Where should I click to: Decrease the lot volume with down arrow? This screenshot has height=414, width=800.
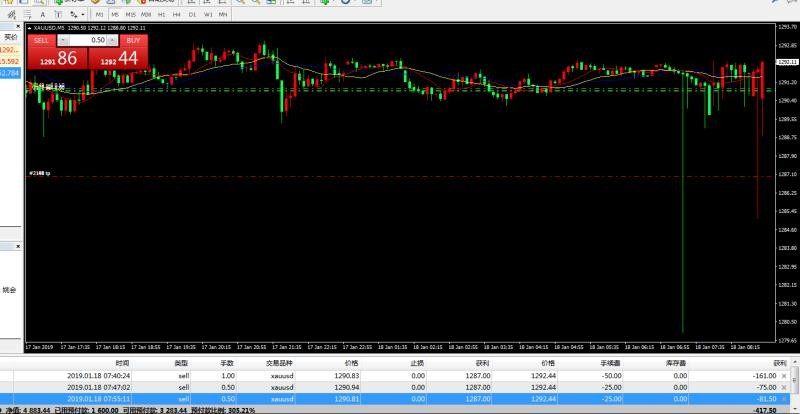(x=62, y=40)
